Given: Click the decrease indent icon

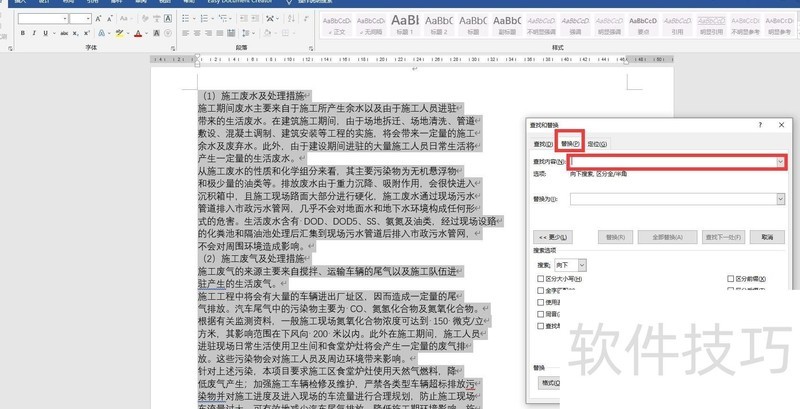Looking at the screenshot, I should point(244,19).
